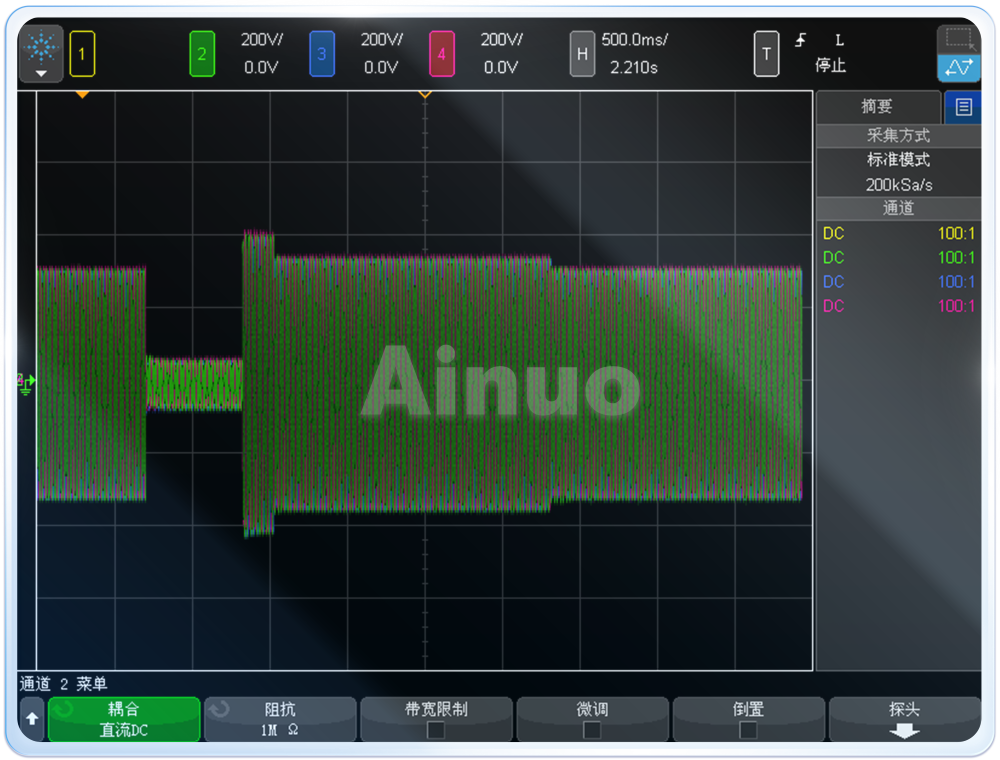Click the up arrow back button in menu

pos(32,719)
